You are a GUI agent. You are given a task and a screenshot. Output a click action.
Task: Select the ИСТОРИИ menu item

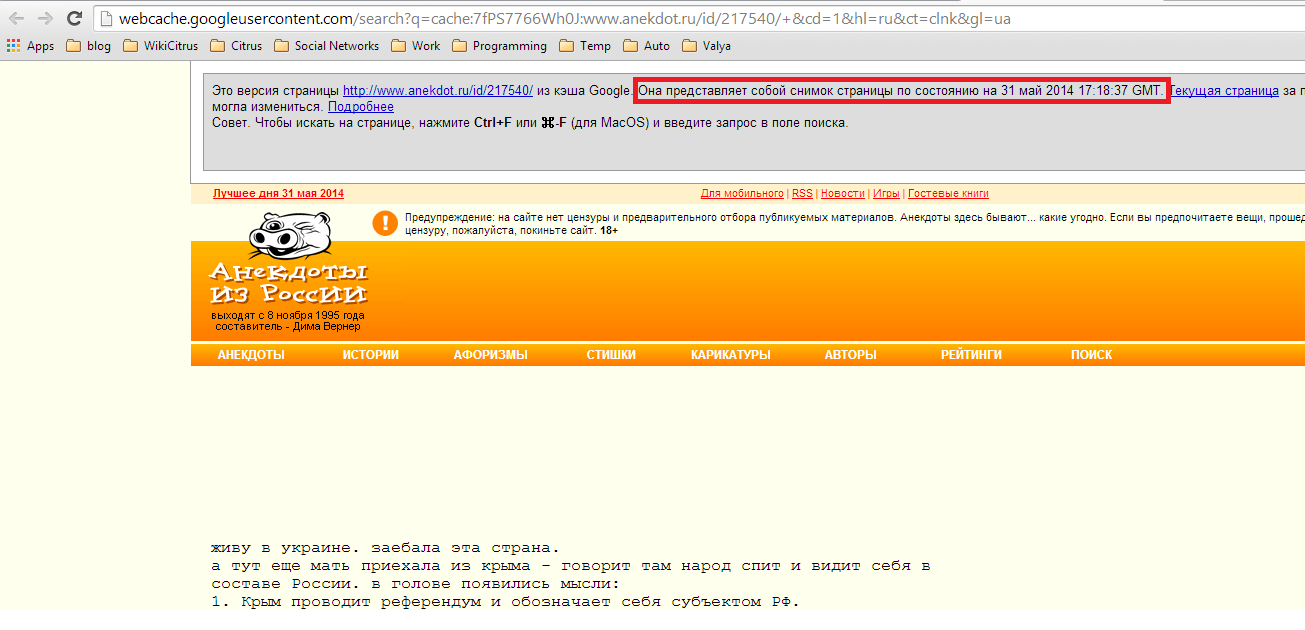click(370, 355)
